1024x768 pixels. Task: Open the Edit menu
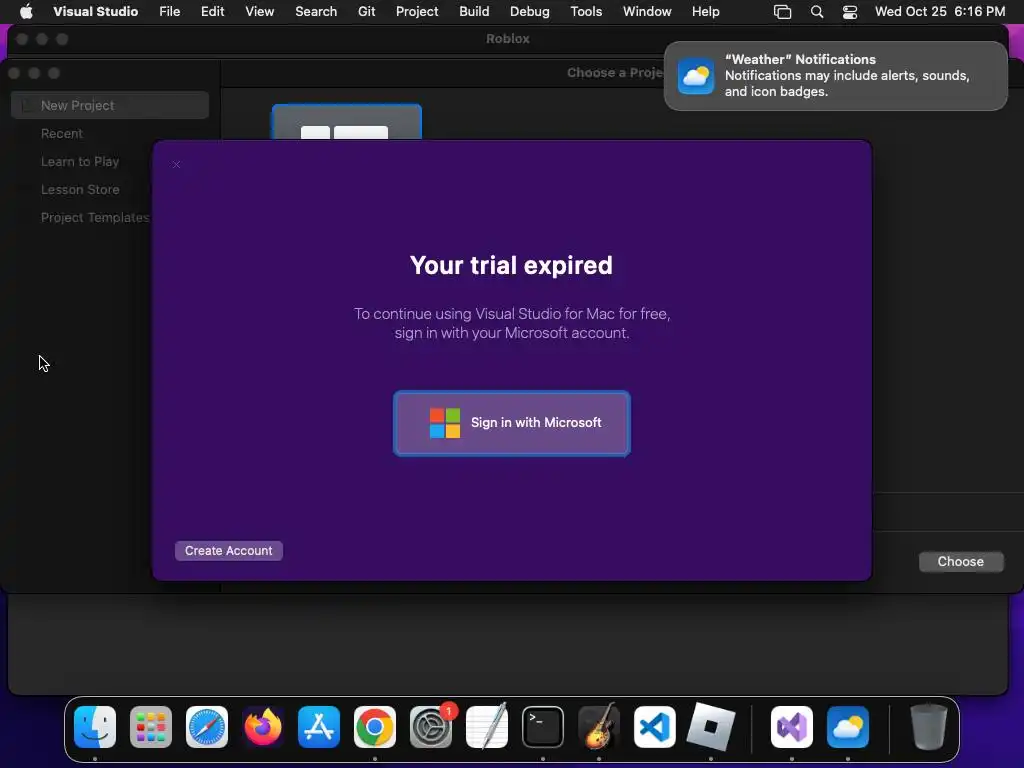[212, 11]
